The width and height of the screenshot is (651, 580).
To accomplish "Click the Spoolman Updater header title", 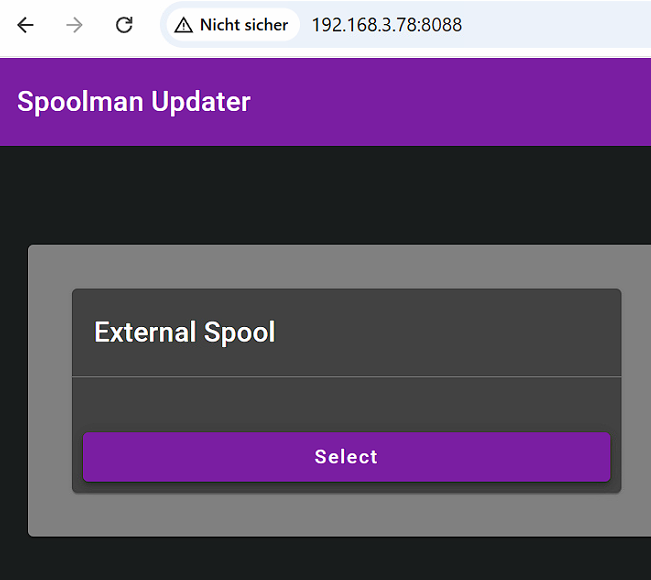I will pos(134,102).
